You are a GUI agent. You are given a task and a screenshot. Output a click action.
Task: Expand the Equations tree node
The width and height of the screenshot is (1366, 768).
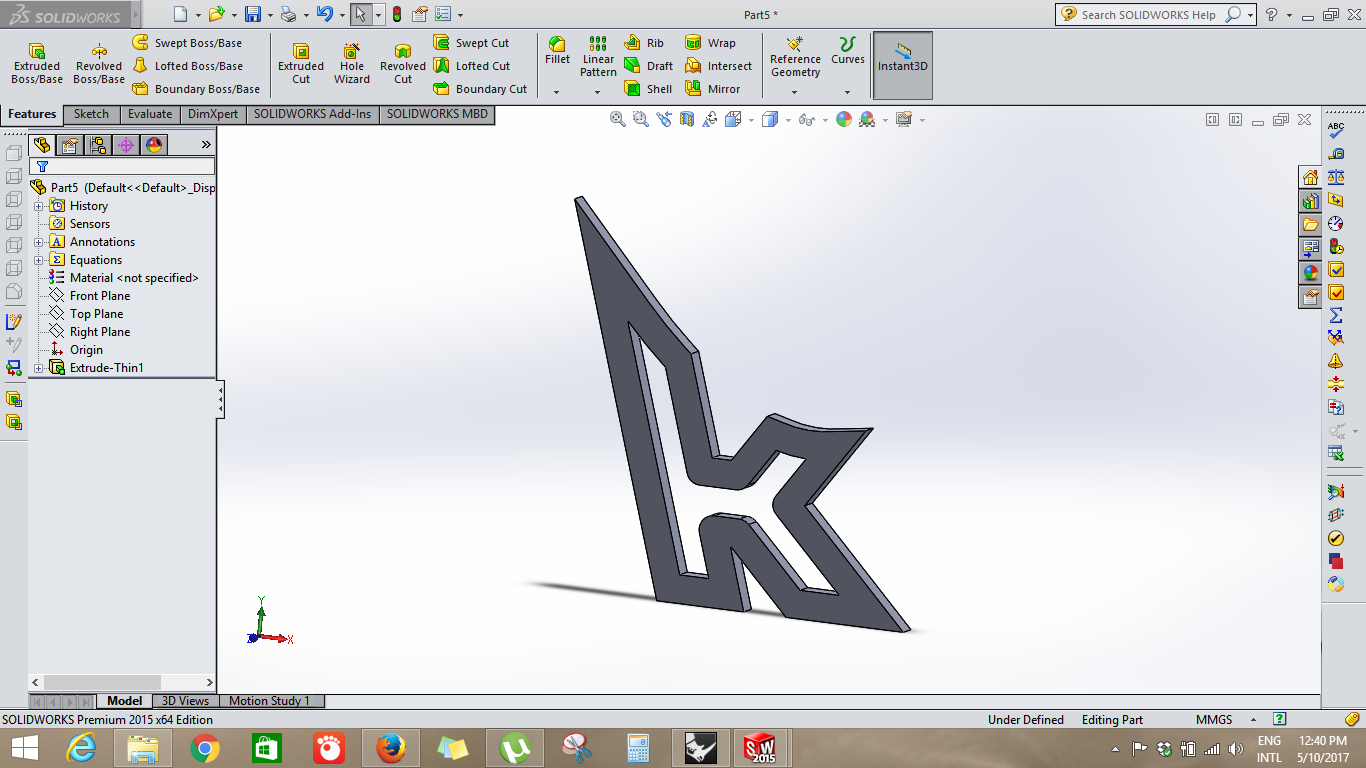39,260
